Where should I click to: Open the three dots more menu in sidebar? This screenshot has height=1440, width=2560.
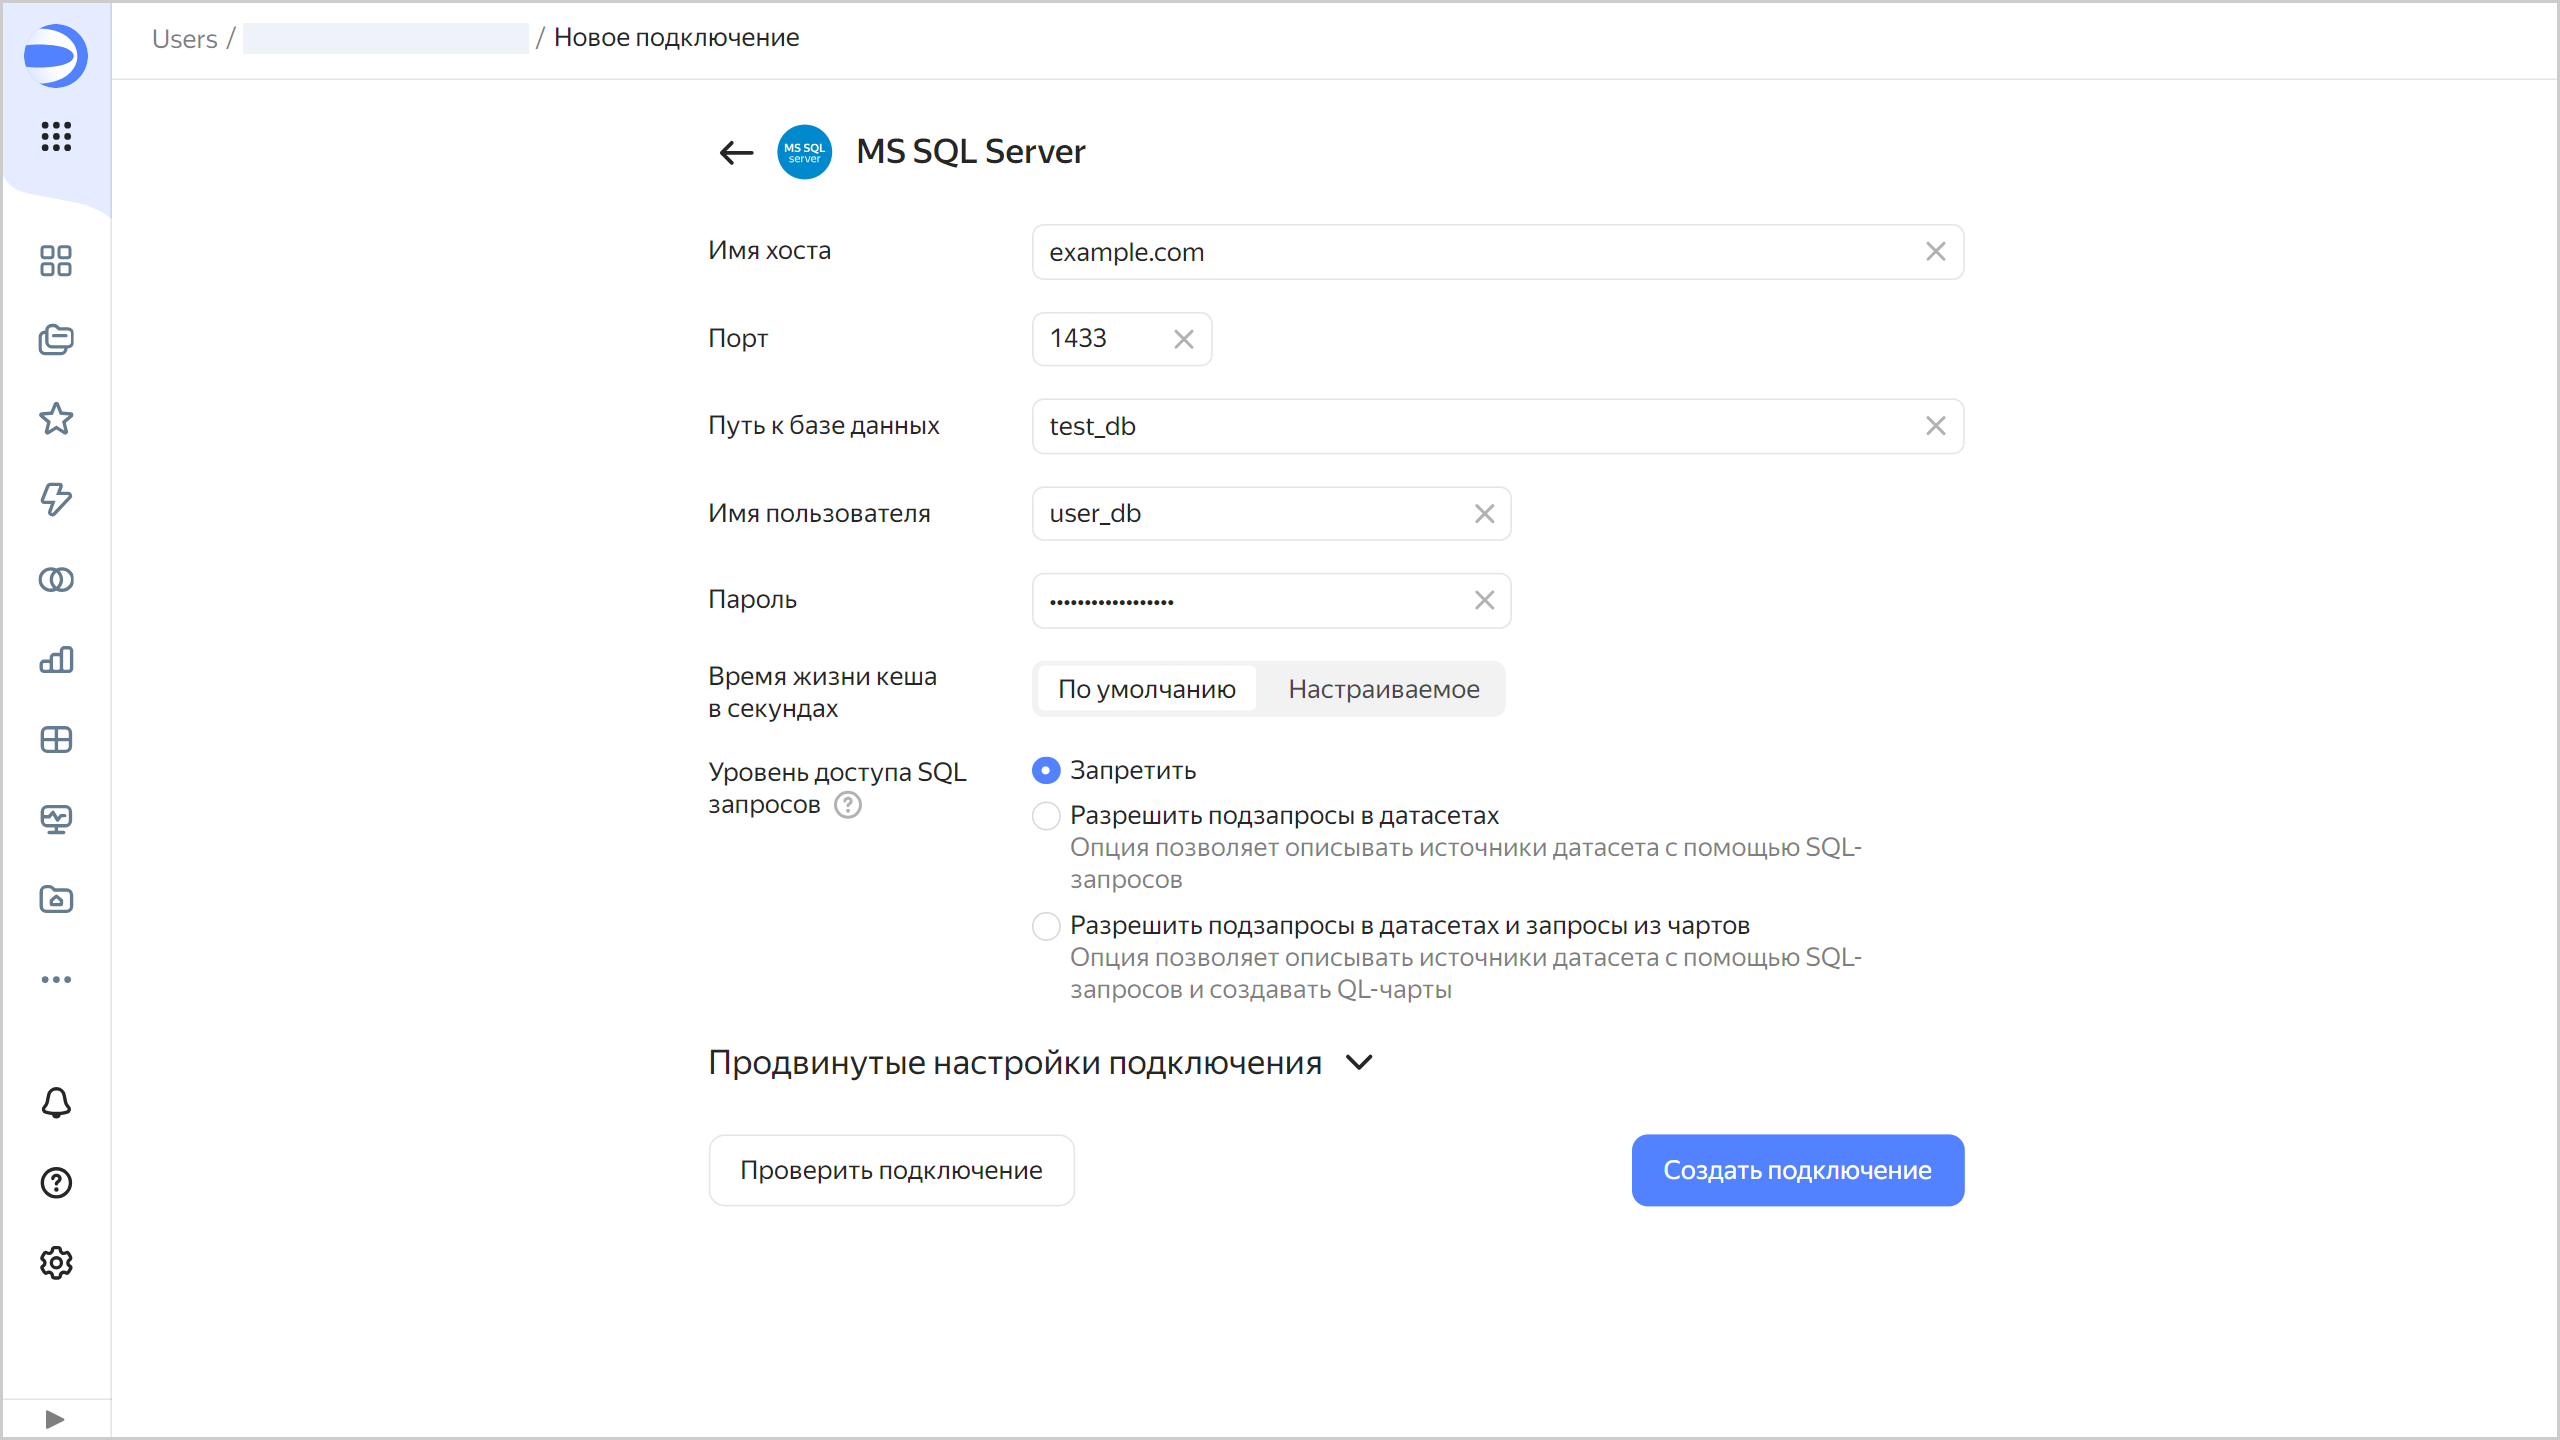tap(56, 979)
